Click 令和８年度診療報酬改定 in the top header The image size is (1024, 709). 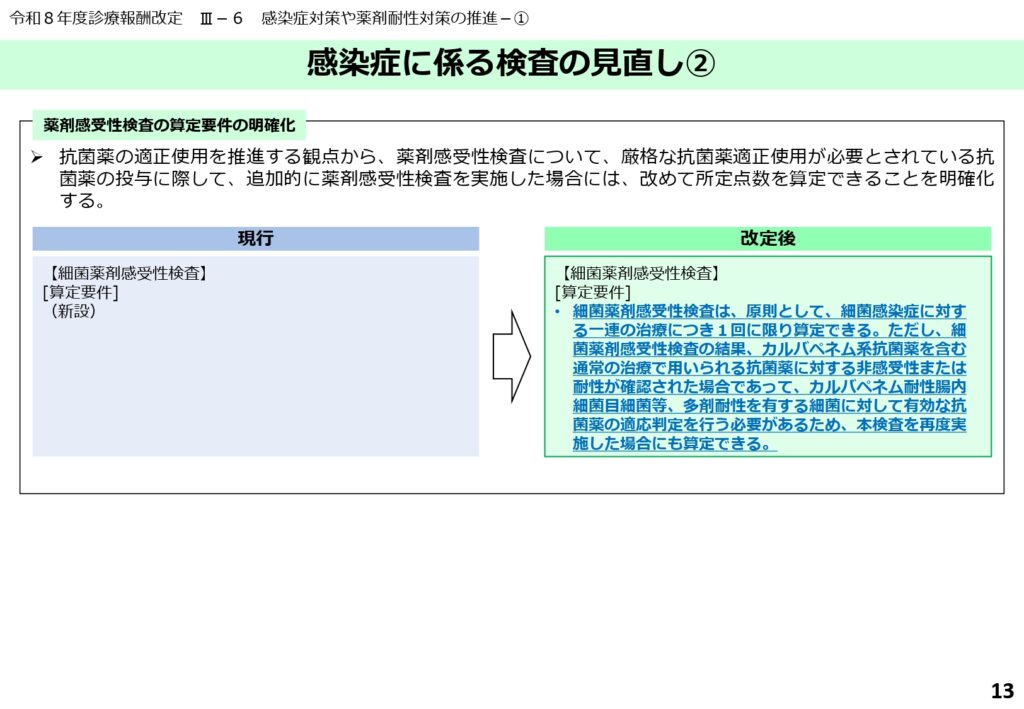pos(95,18)
